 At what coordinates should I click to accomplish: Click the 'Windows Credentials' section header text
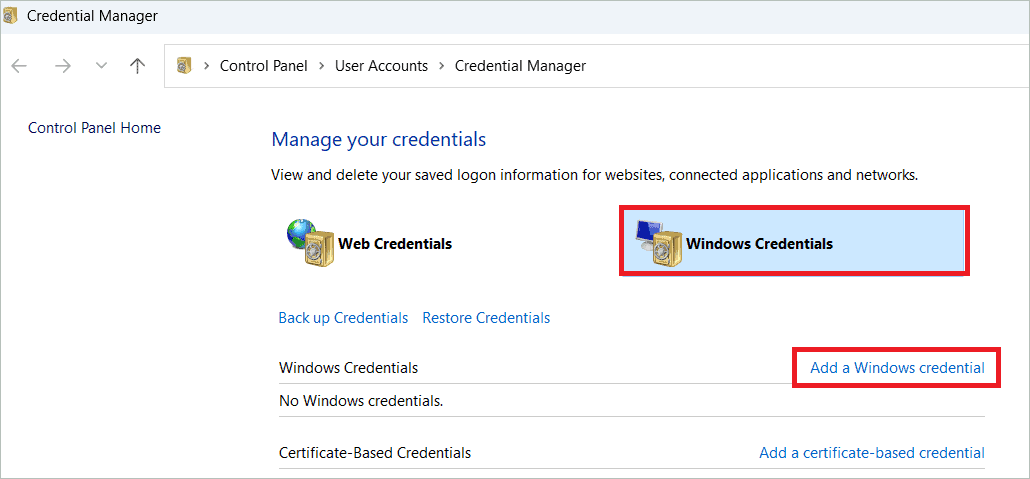point(348,367)
